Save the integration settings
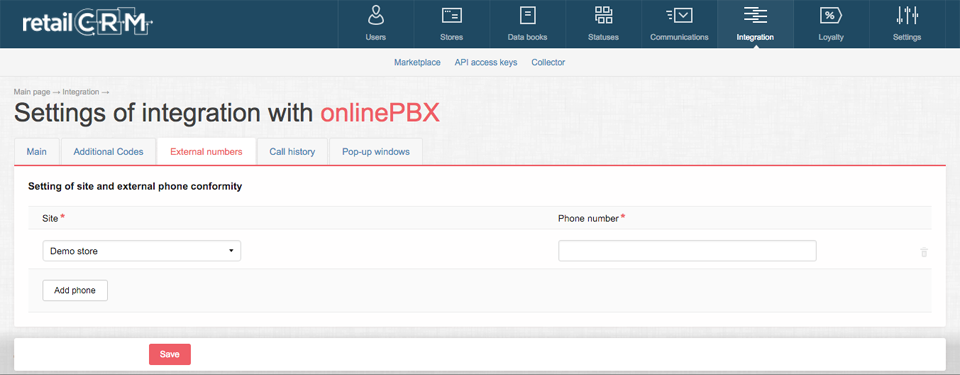The height and width of the screenshot is (375, 960). point(170,354)
